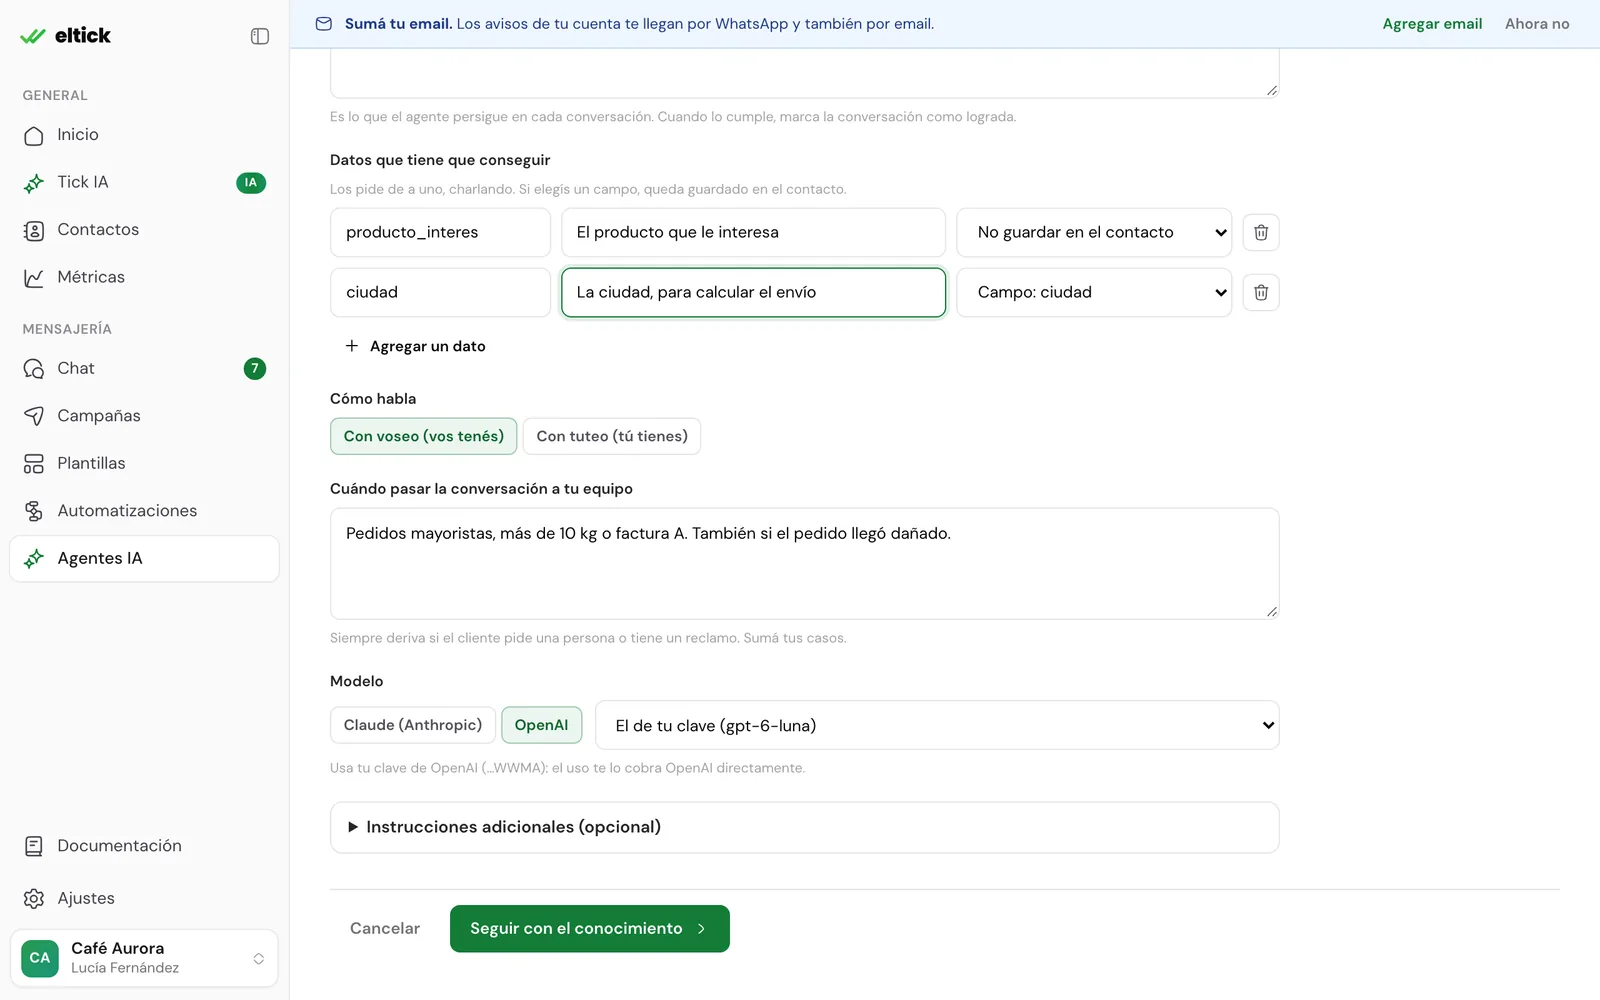Viewport: 1600px width, 1000px height.
Task: Click the handoff conditions textarea
Action: [805, 564]
